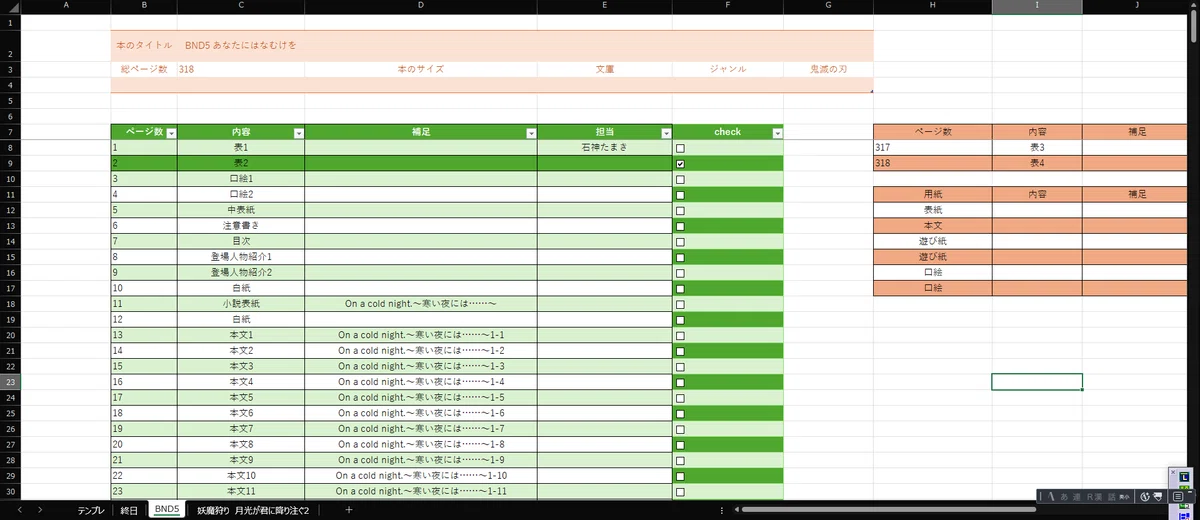
Task: Select the selected empty cell in column I
Action: pos(1037,382)
